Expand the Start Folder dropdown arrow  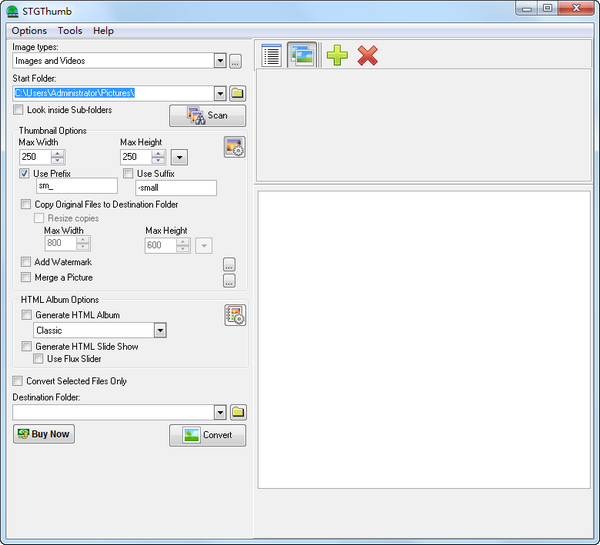click(x=220, y=93)
